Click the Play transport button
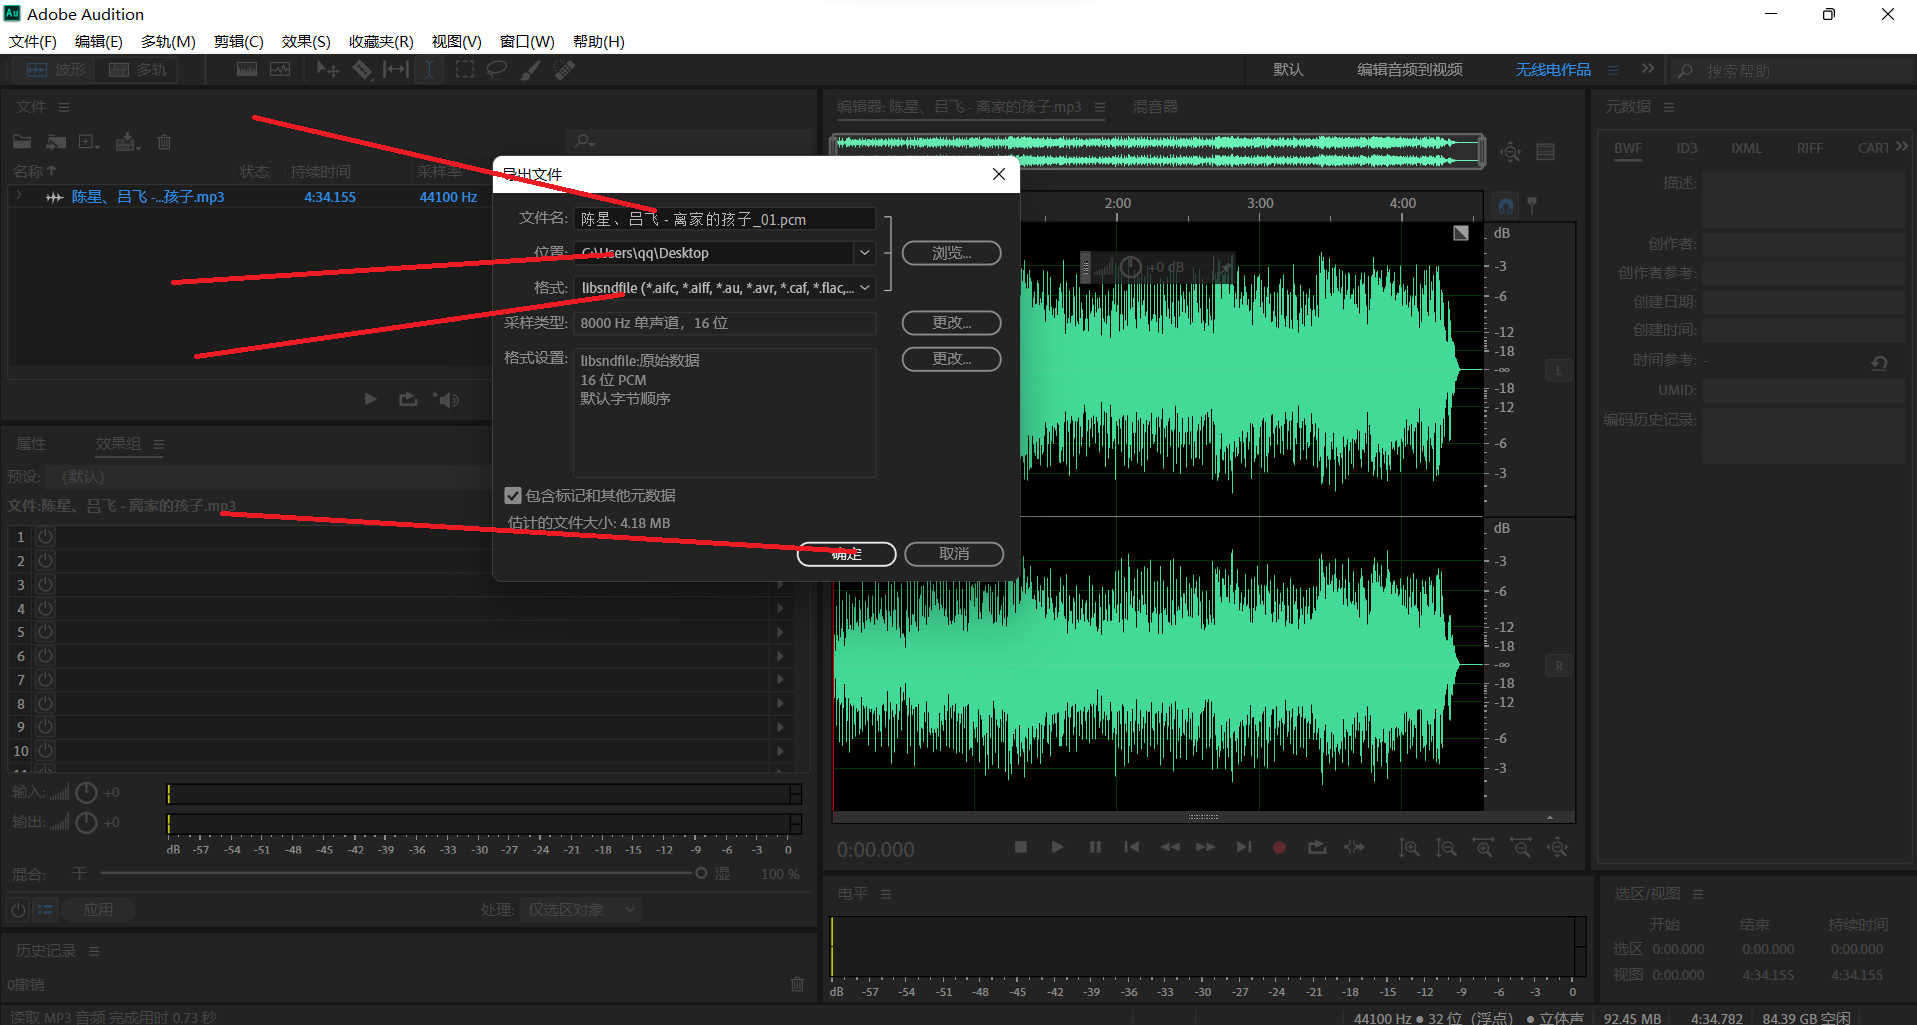The width and height of the screenshot is (1917, 1025). point(1057,847)
